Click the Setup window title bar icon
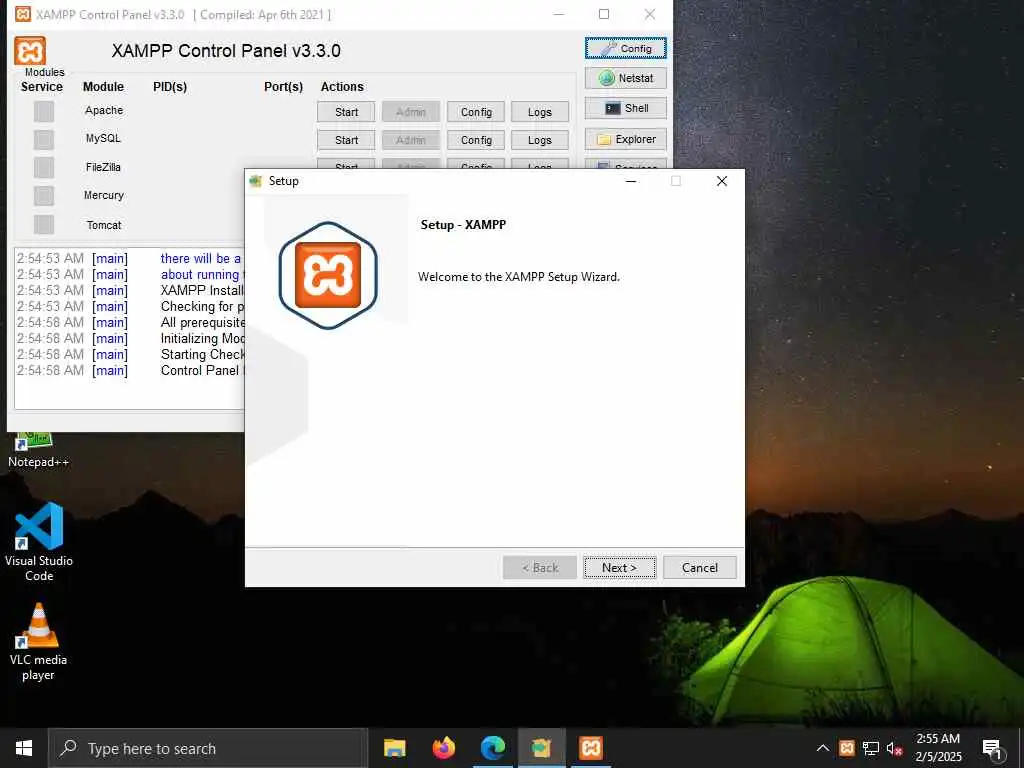This screenshot has height=768, width=1024. click(x=255, y=181)
